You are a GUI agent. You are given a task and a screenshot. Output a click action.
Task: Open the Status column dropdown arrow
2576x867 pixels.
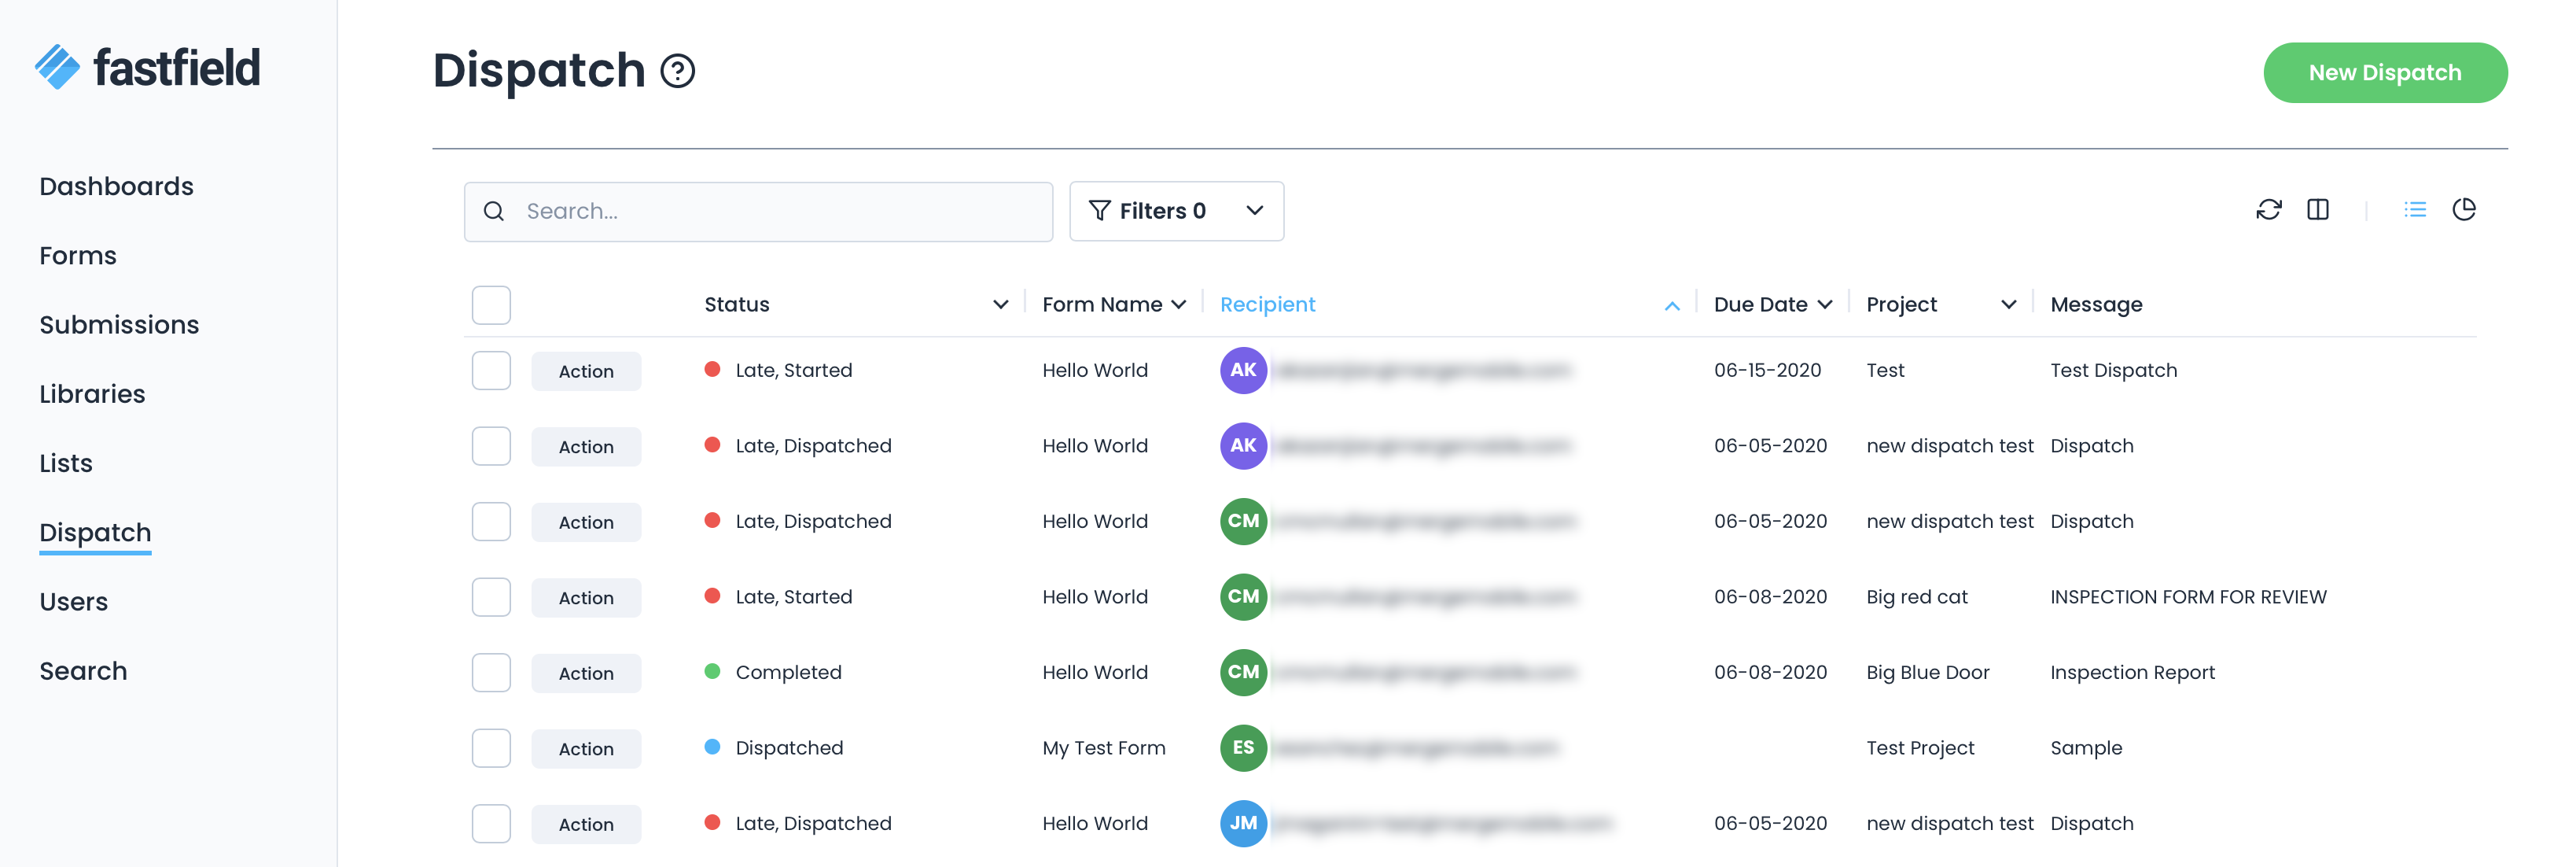click(x=1000, y=305)
